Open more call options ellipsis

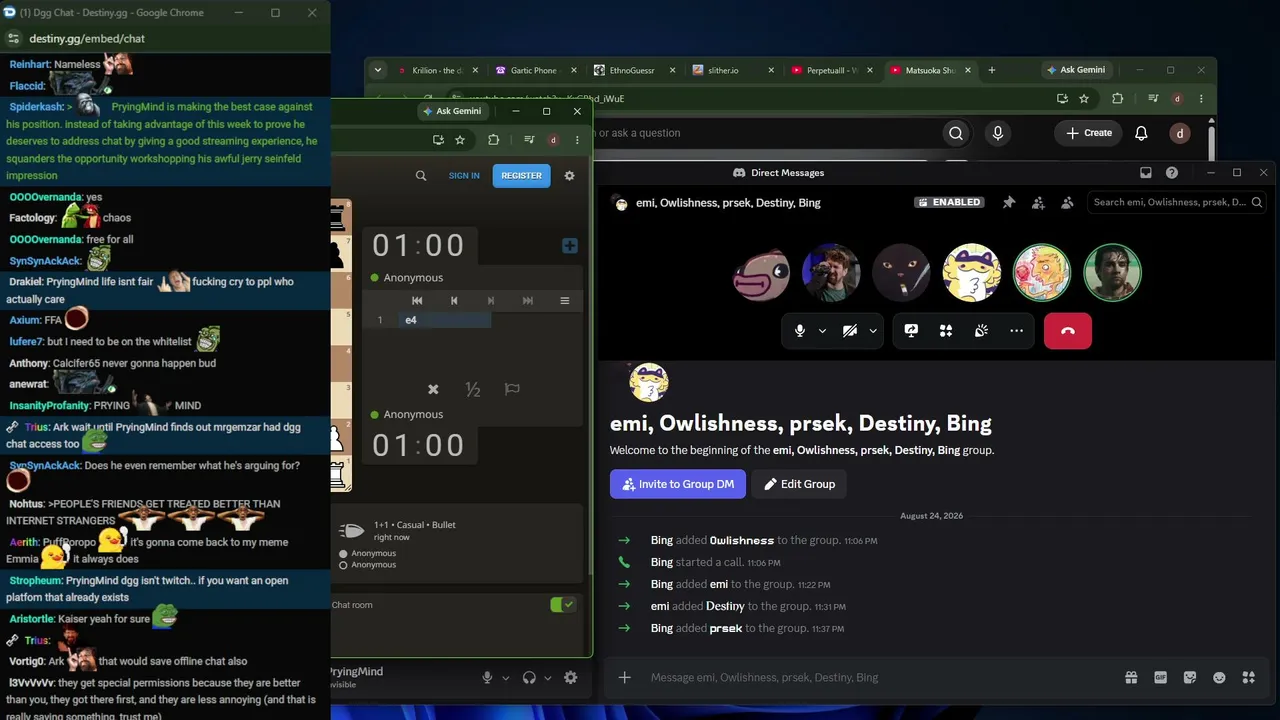(1016, 331)
